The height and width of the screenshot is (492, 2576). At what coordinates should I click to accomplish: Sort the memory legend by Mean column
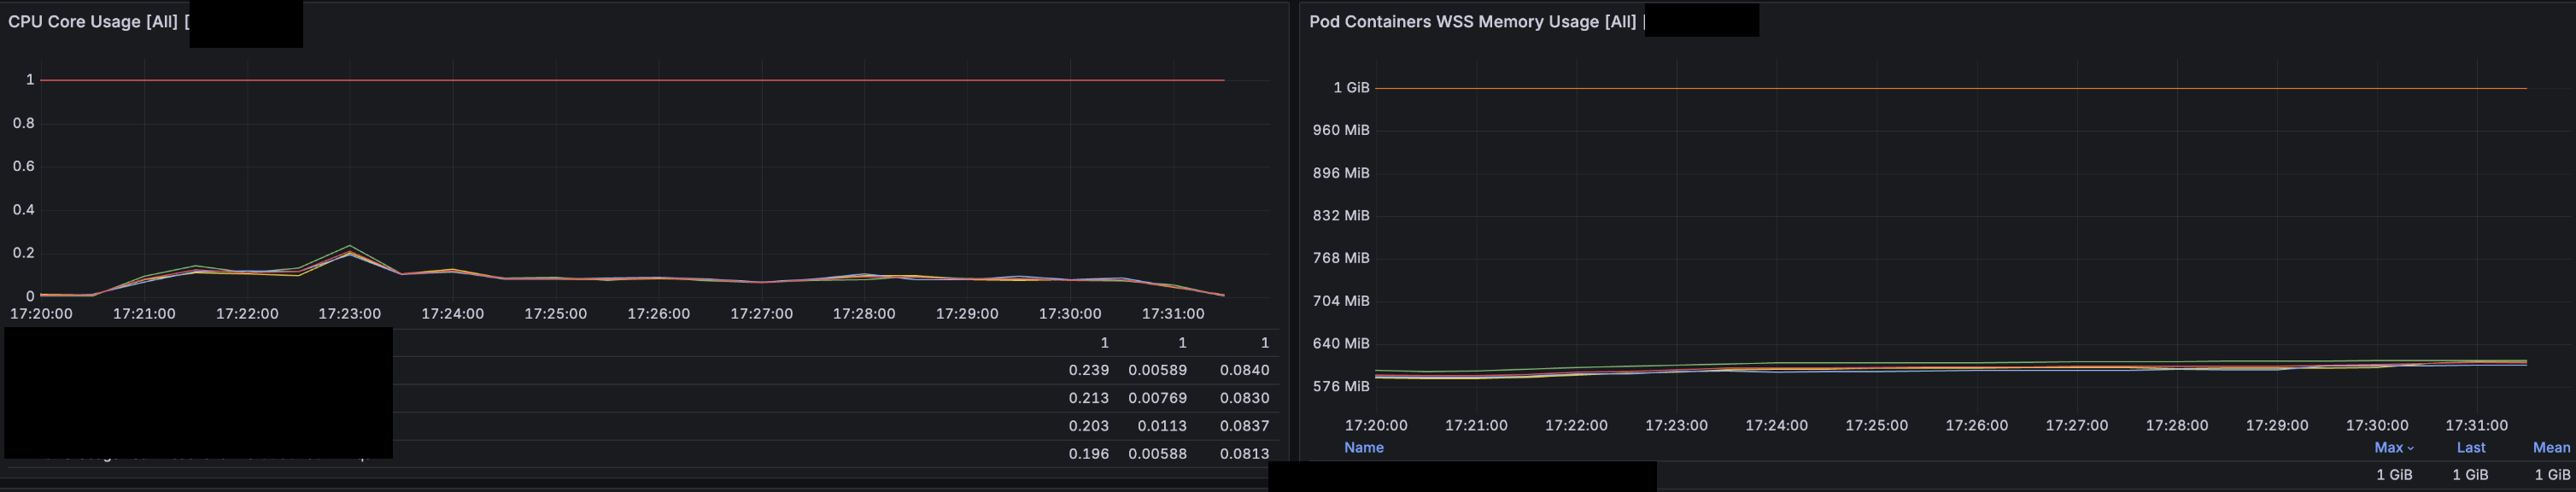click(x=2550, y=448)
